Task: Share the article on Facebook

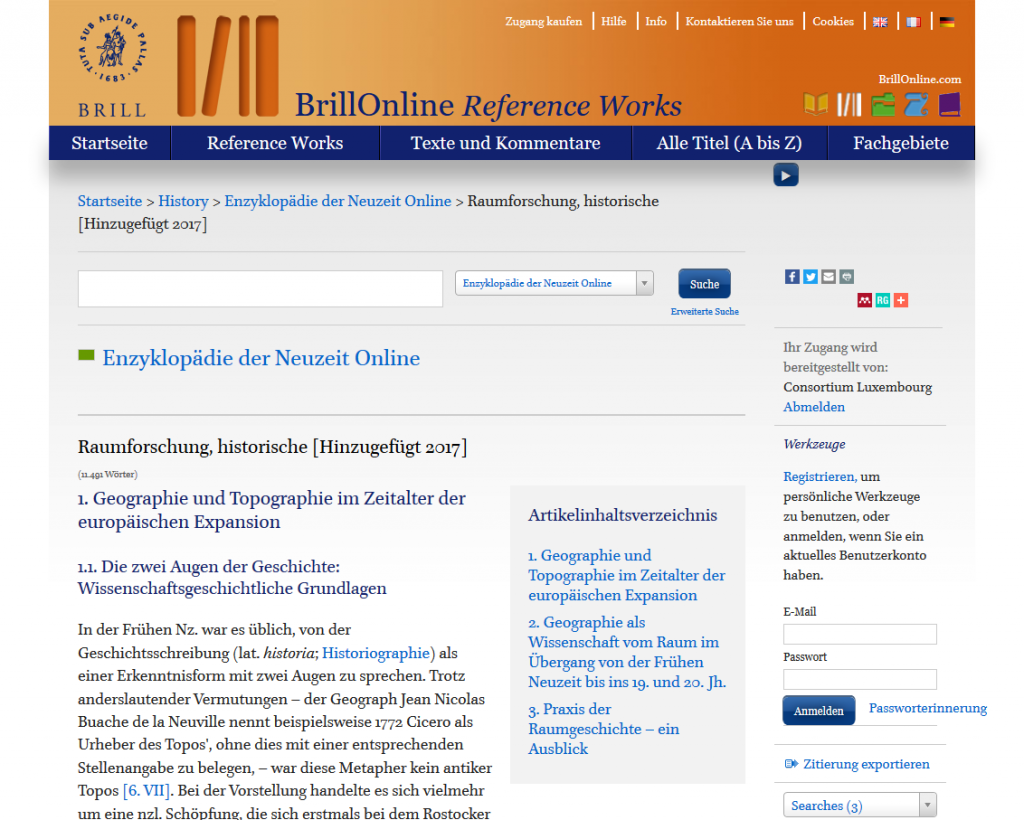Action: click(x=792, y=277)
